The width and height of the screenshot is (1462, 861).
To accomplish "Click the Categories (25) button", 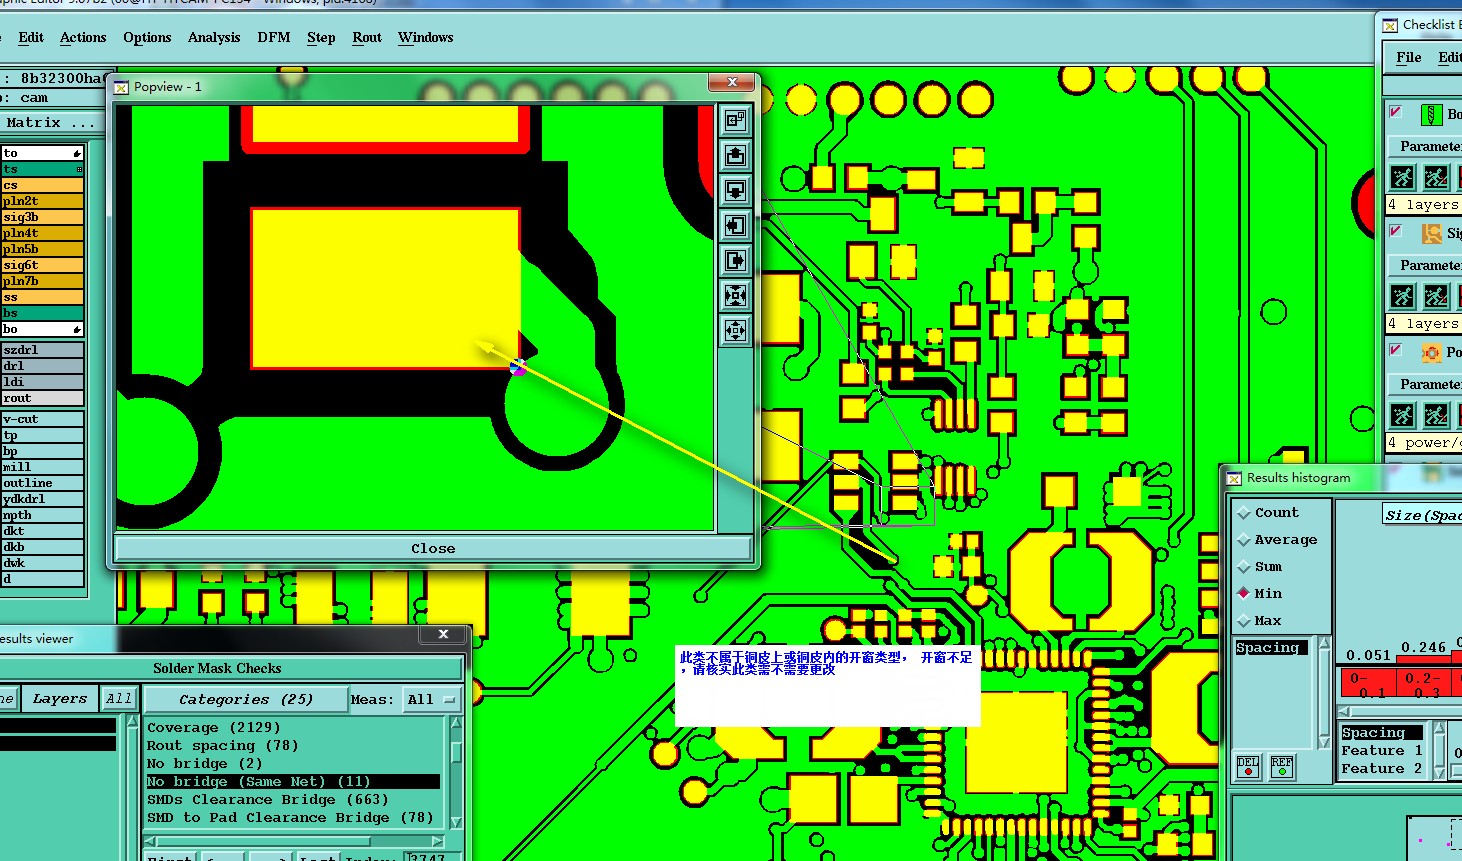I will 246,700.
